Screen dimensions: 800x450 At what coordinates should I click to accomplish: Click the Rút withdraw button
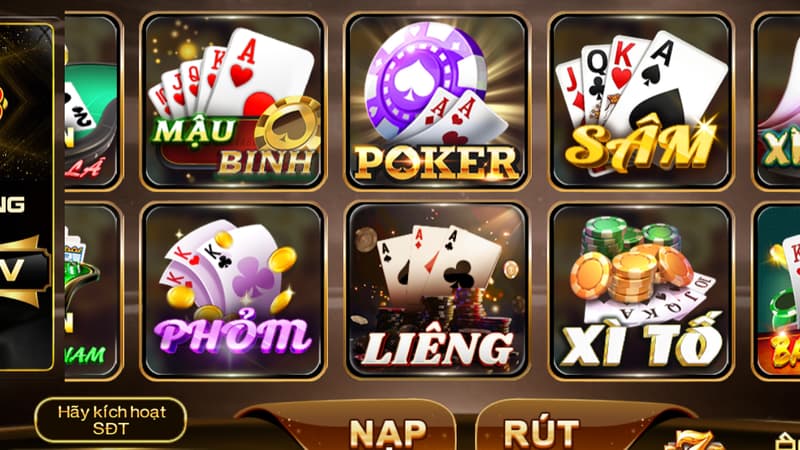point(541,432)
